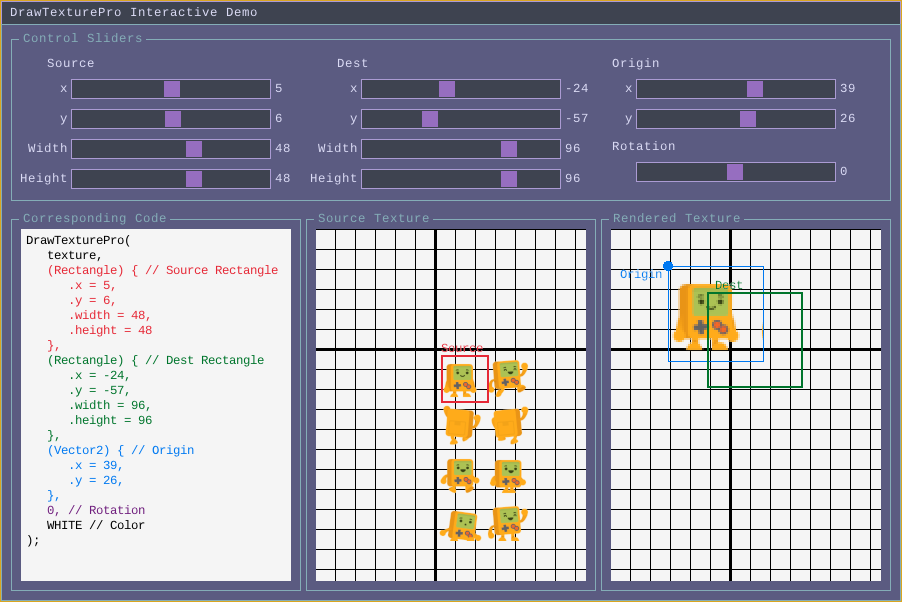
Task: Click the Source y value 6
Action: (x=278, y=119)
